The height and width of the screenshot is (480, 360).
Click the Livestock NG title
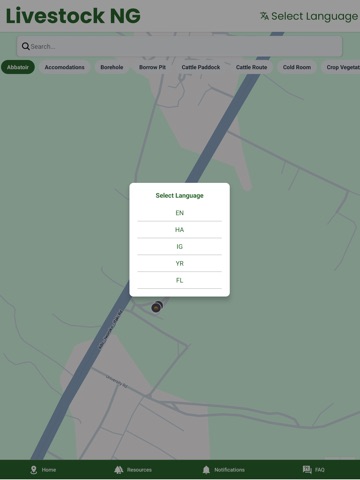click(73, 16)
